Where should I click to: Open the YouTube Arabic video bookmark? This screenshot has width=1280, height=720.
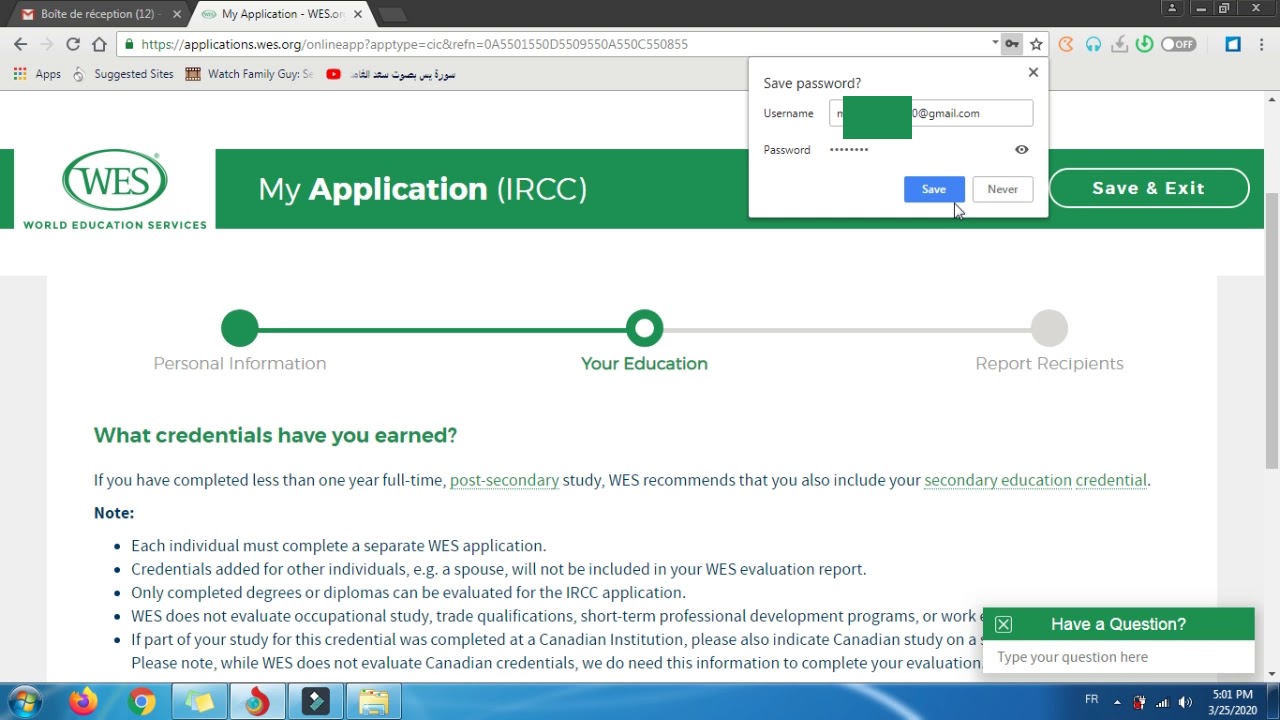pos(391,74)
